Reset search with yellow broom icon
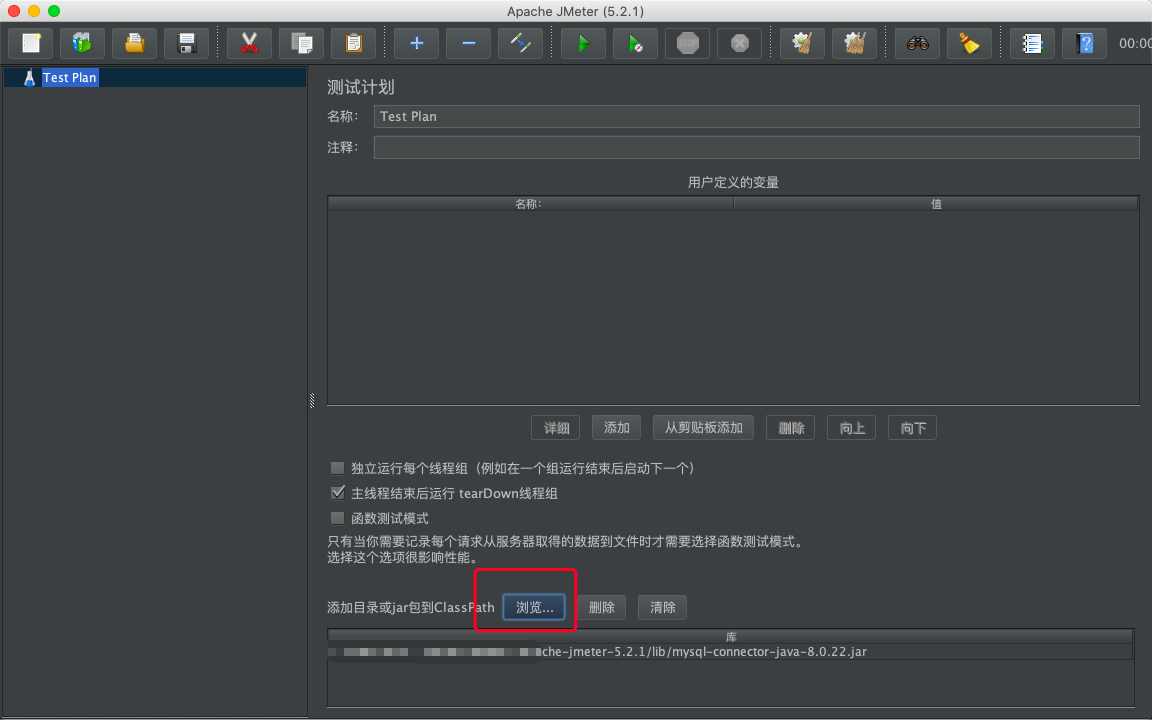Screen dimensions: 1152x720 click(970, 43)
